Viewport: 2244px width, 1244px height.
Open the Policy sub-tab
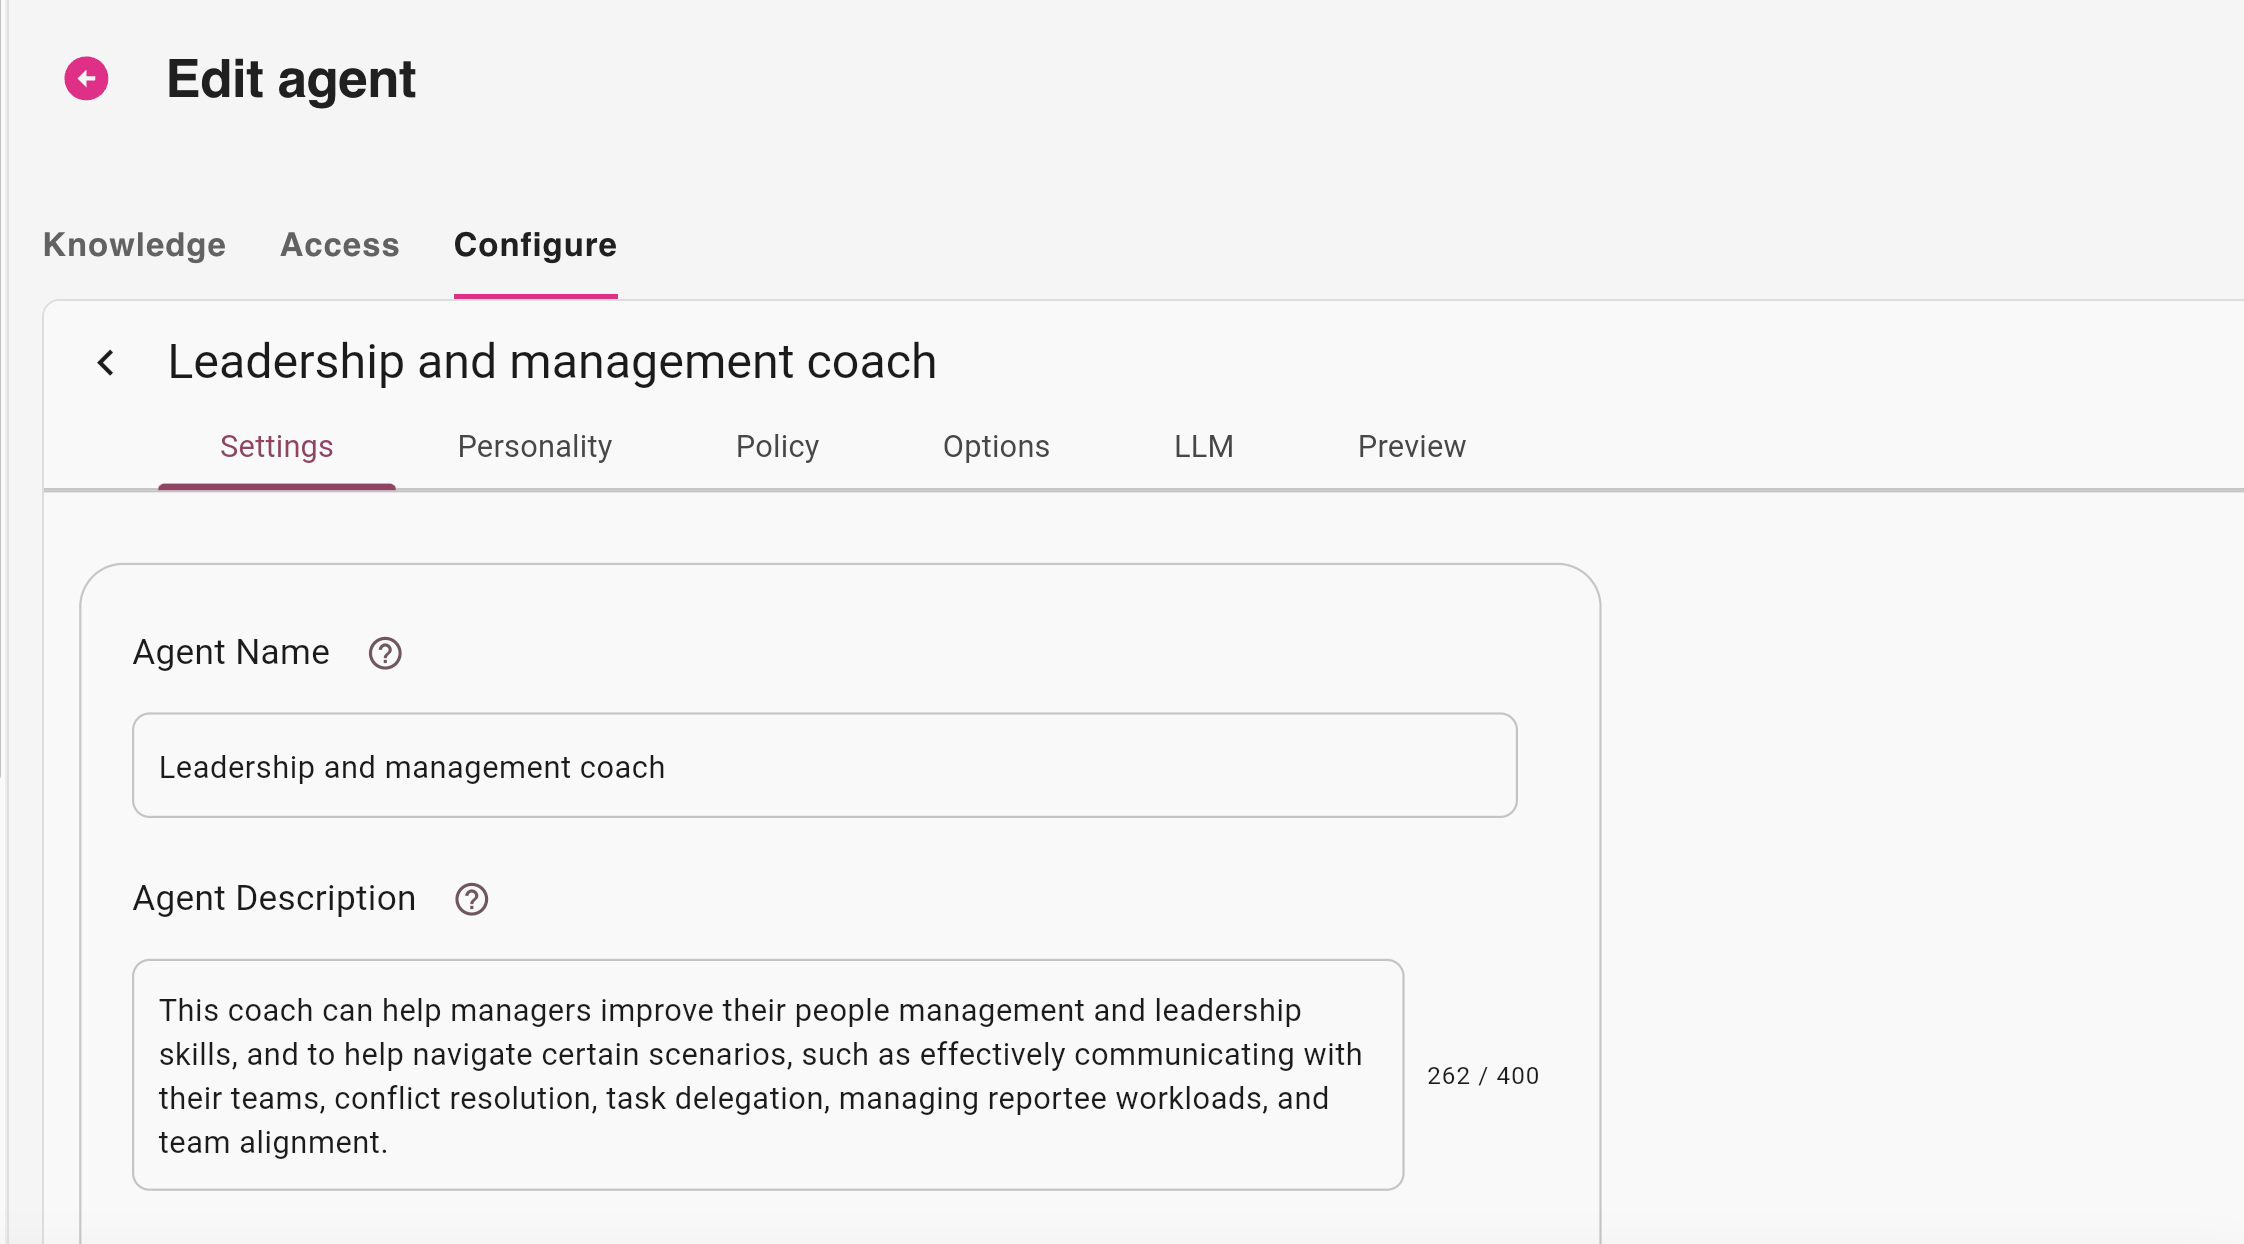point(777,446)
